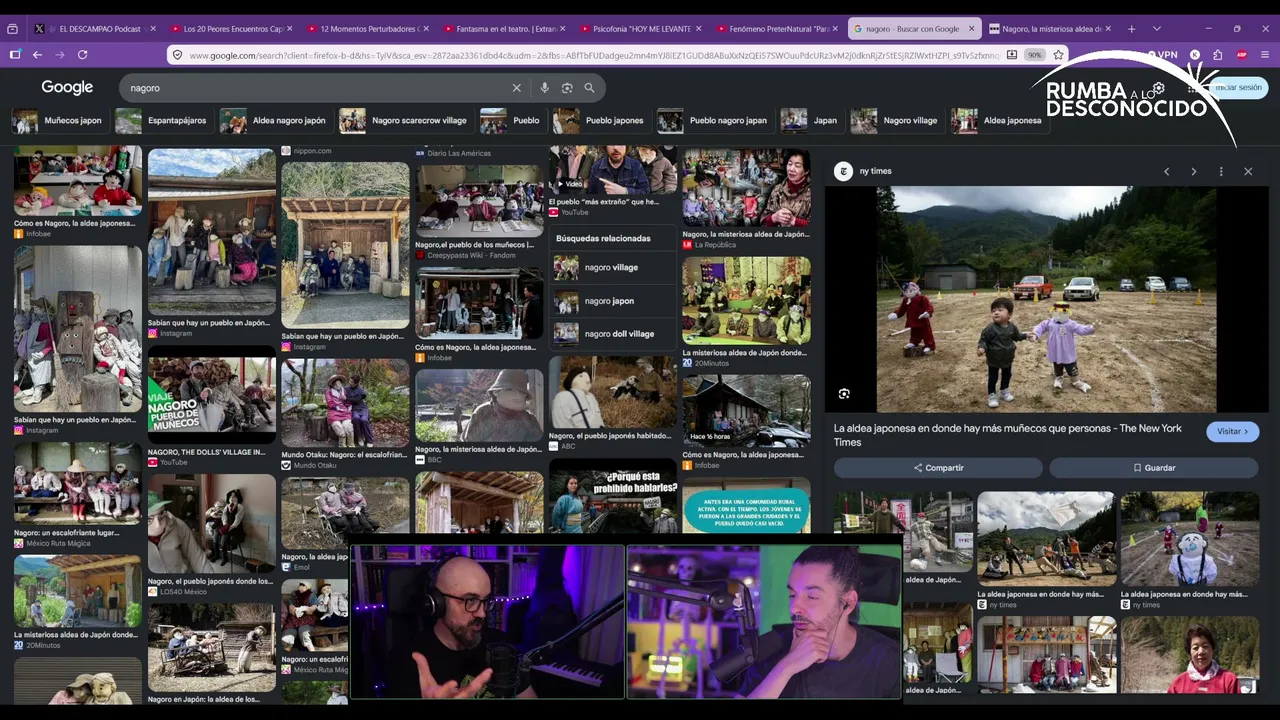Switch to Fenómeno PreterNatural tab

[777, 29]
